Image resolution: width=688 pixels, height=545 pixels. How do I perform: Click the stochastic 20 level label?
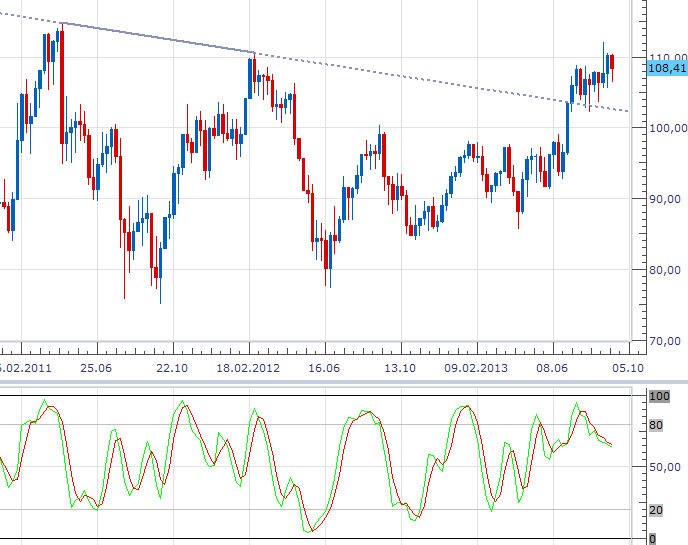click(x=656, y=511)
